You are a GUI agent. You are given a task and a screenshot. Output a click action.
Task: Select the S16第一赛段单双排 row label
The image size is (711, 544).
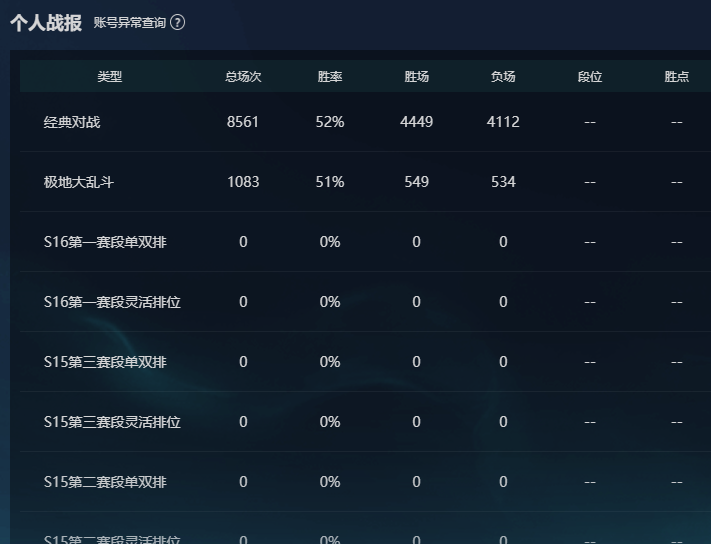[x=105, y=242]
